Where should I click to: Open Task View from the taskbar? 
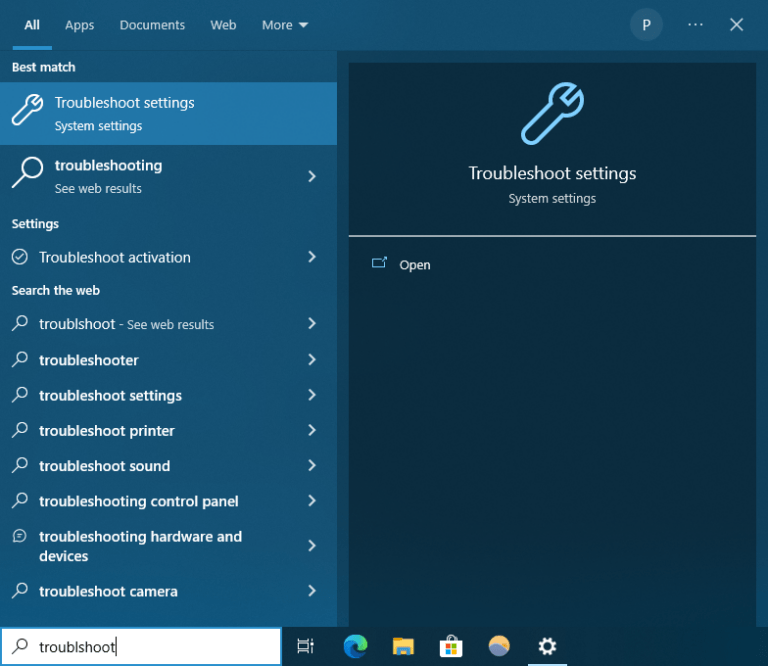click(x=306, y=646)
